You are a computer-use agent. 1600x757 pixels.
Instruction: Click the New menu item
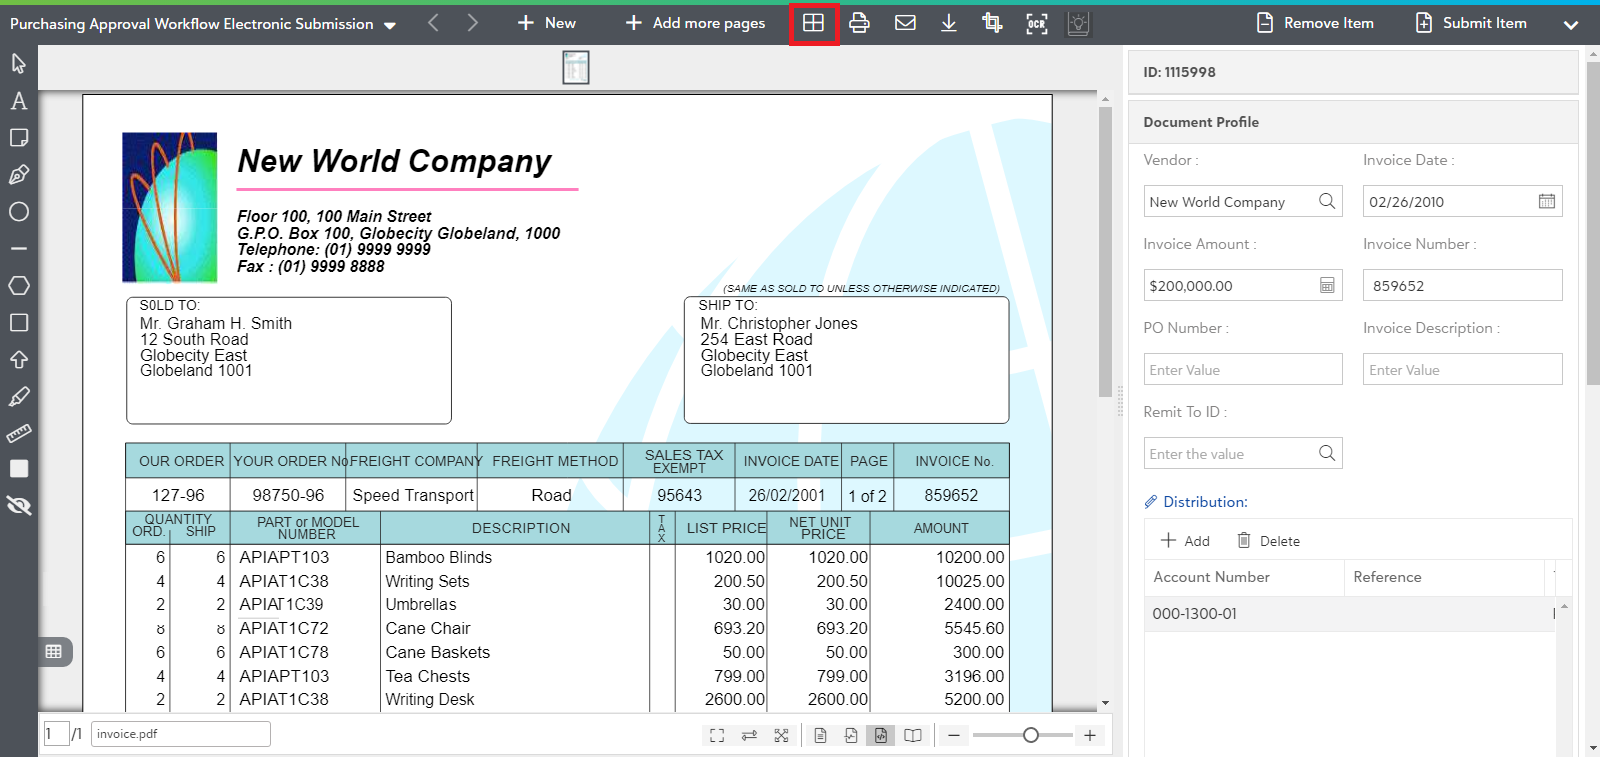(547, 23)
